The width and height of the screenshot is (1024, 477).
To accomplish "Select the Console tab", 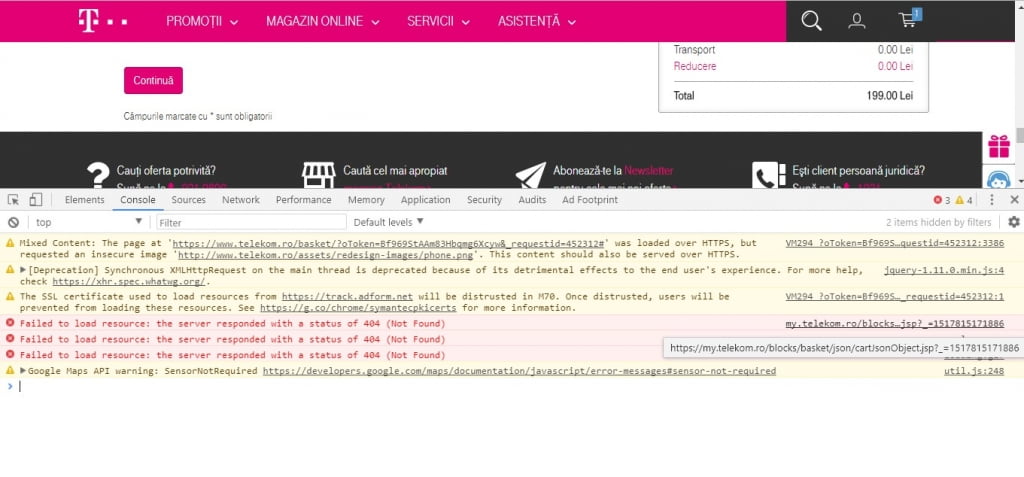I will 138,200.
